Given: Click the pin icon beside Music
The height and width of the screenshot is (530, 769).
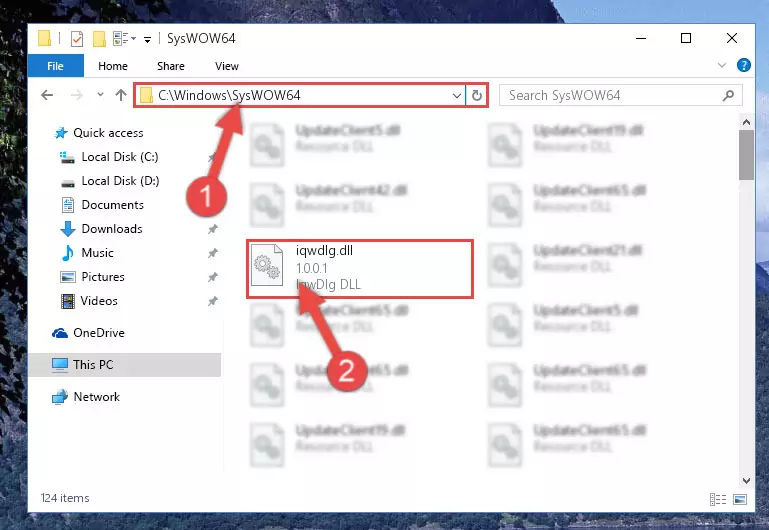Looking at the screenshot, I should [x=212, y=253].
